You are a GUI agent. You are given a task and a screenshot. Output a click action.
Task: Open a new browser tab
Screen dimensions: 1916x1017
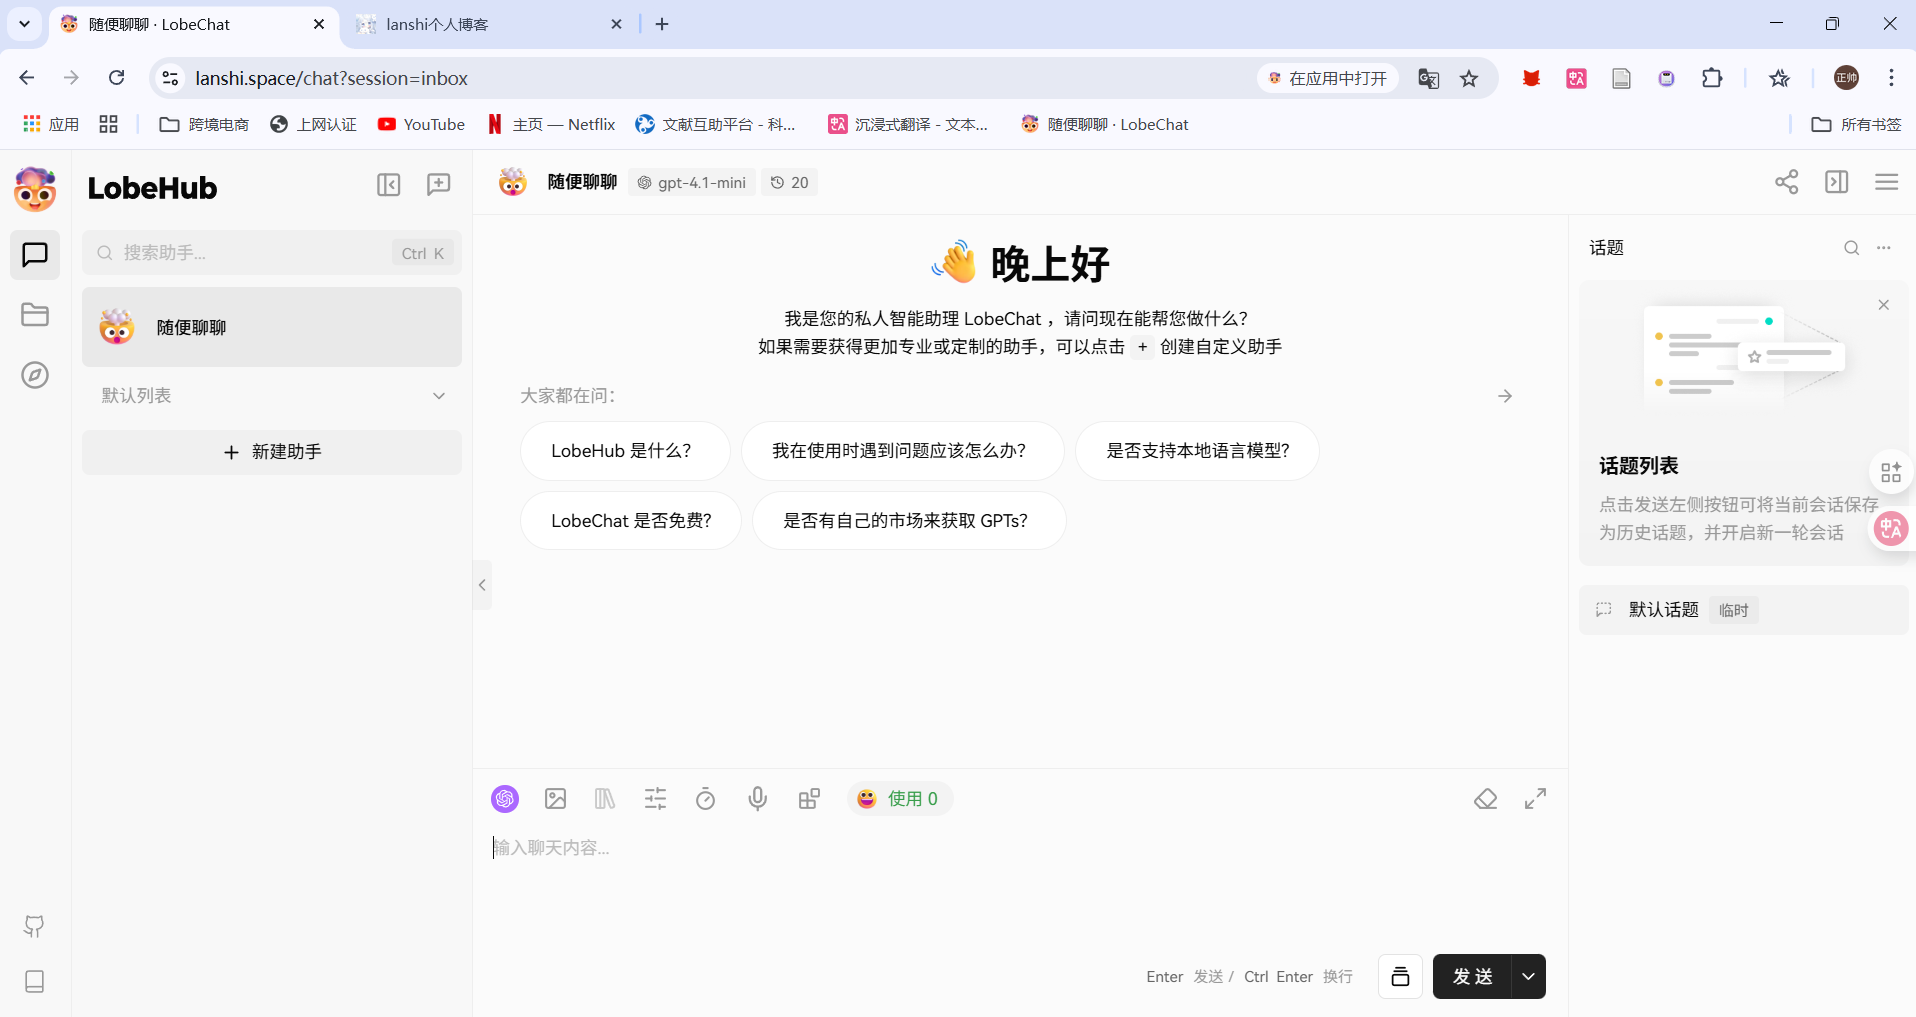(x=662, y=24)
